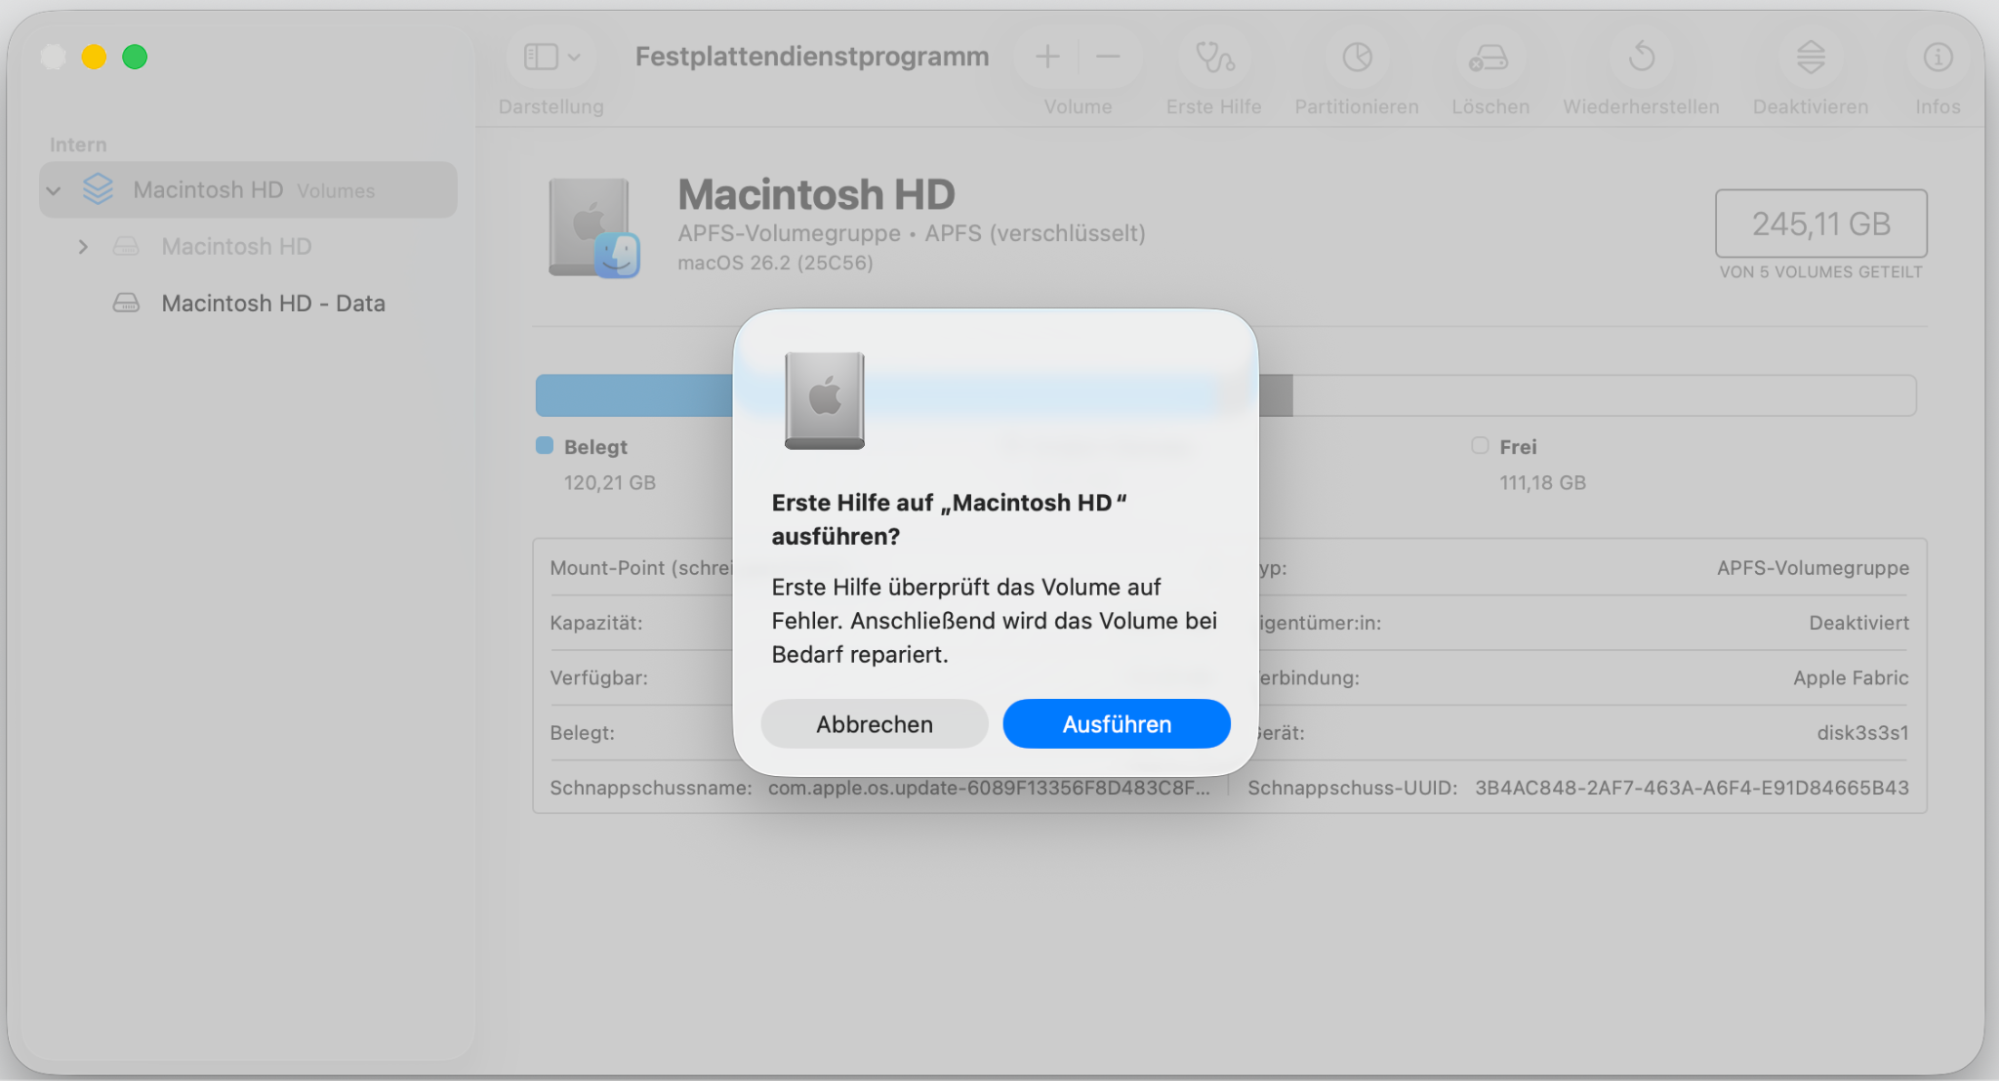The width and height of the screenshot is (1999, 1081).
Task: Click the Festplattendienstprogramm window title
Action: [x=812, y=57]
